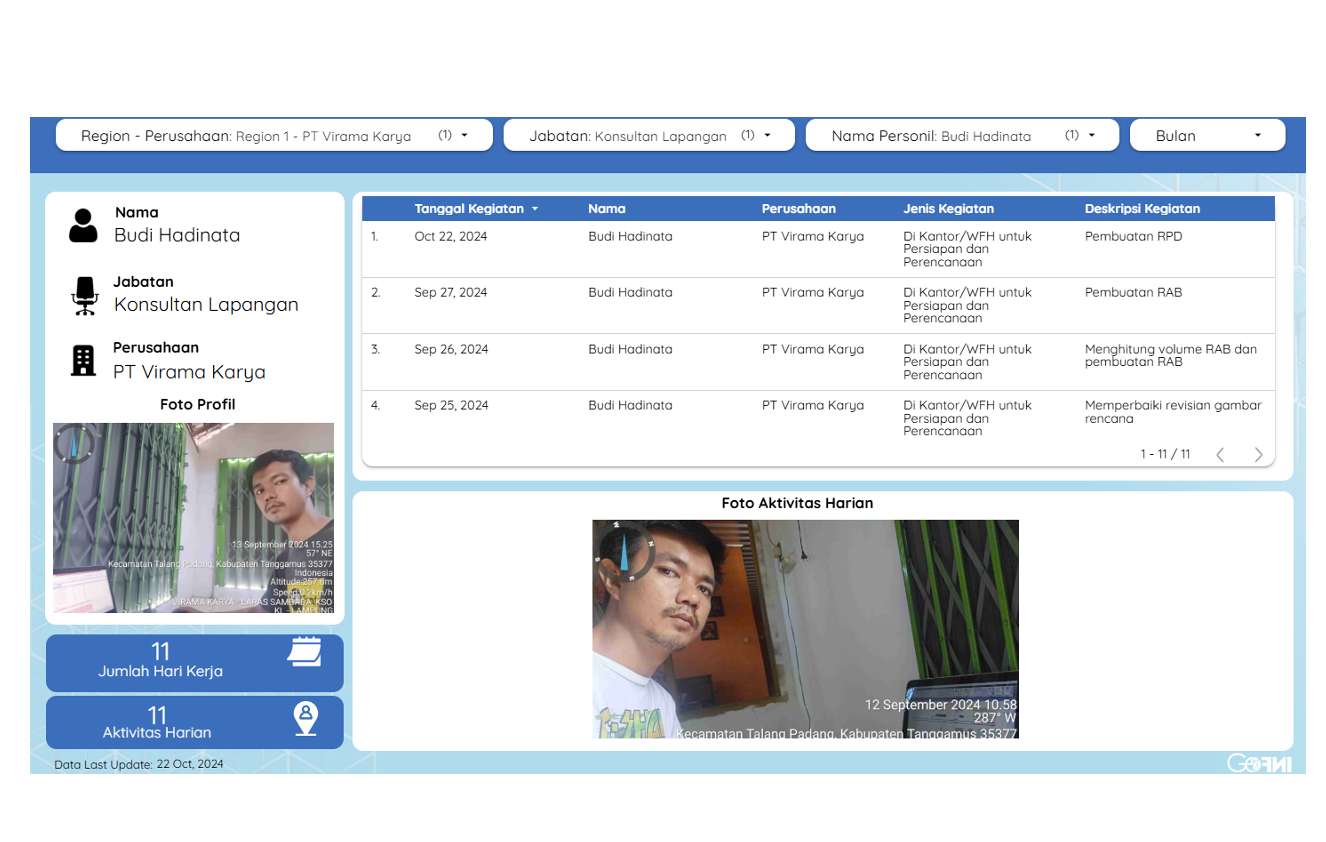Sort the table by Perusahaan column header
Image resolution: width=1326 pixels, height=842 pixels.
[799, 209]
